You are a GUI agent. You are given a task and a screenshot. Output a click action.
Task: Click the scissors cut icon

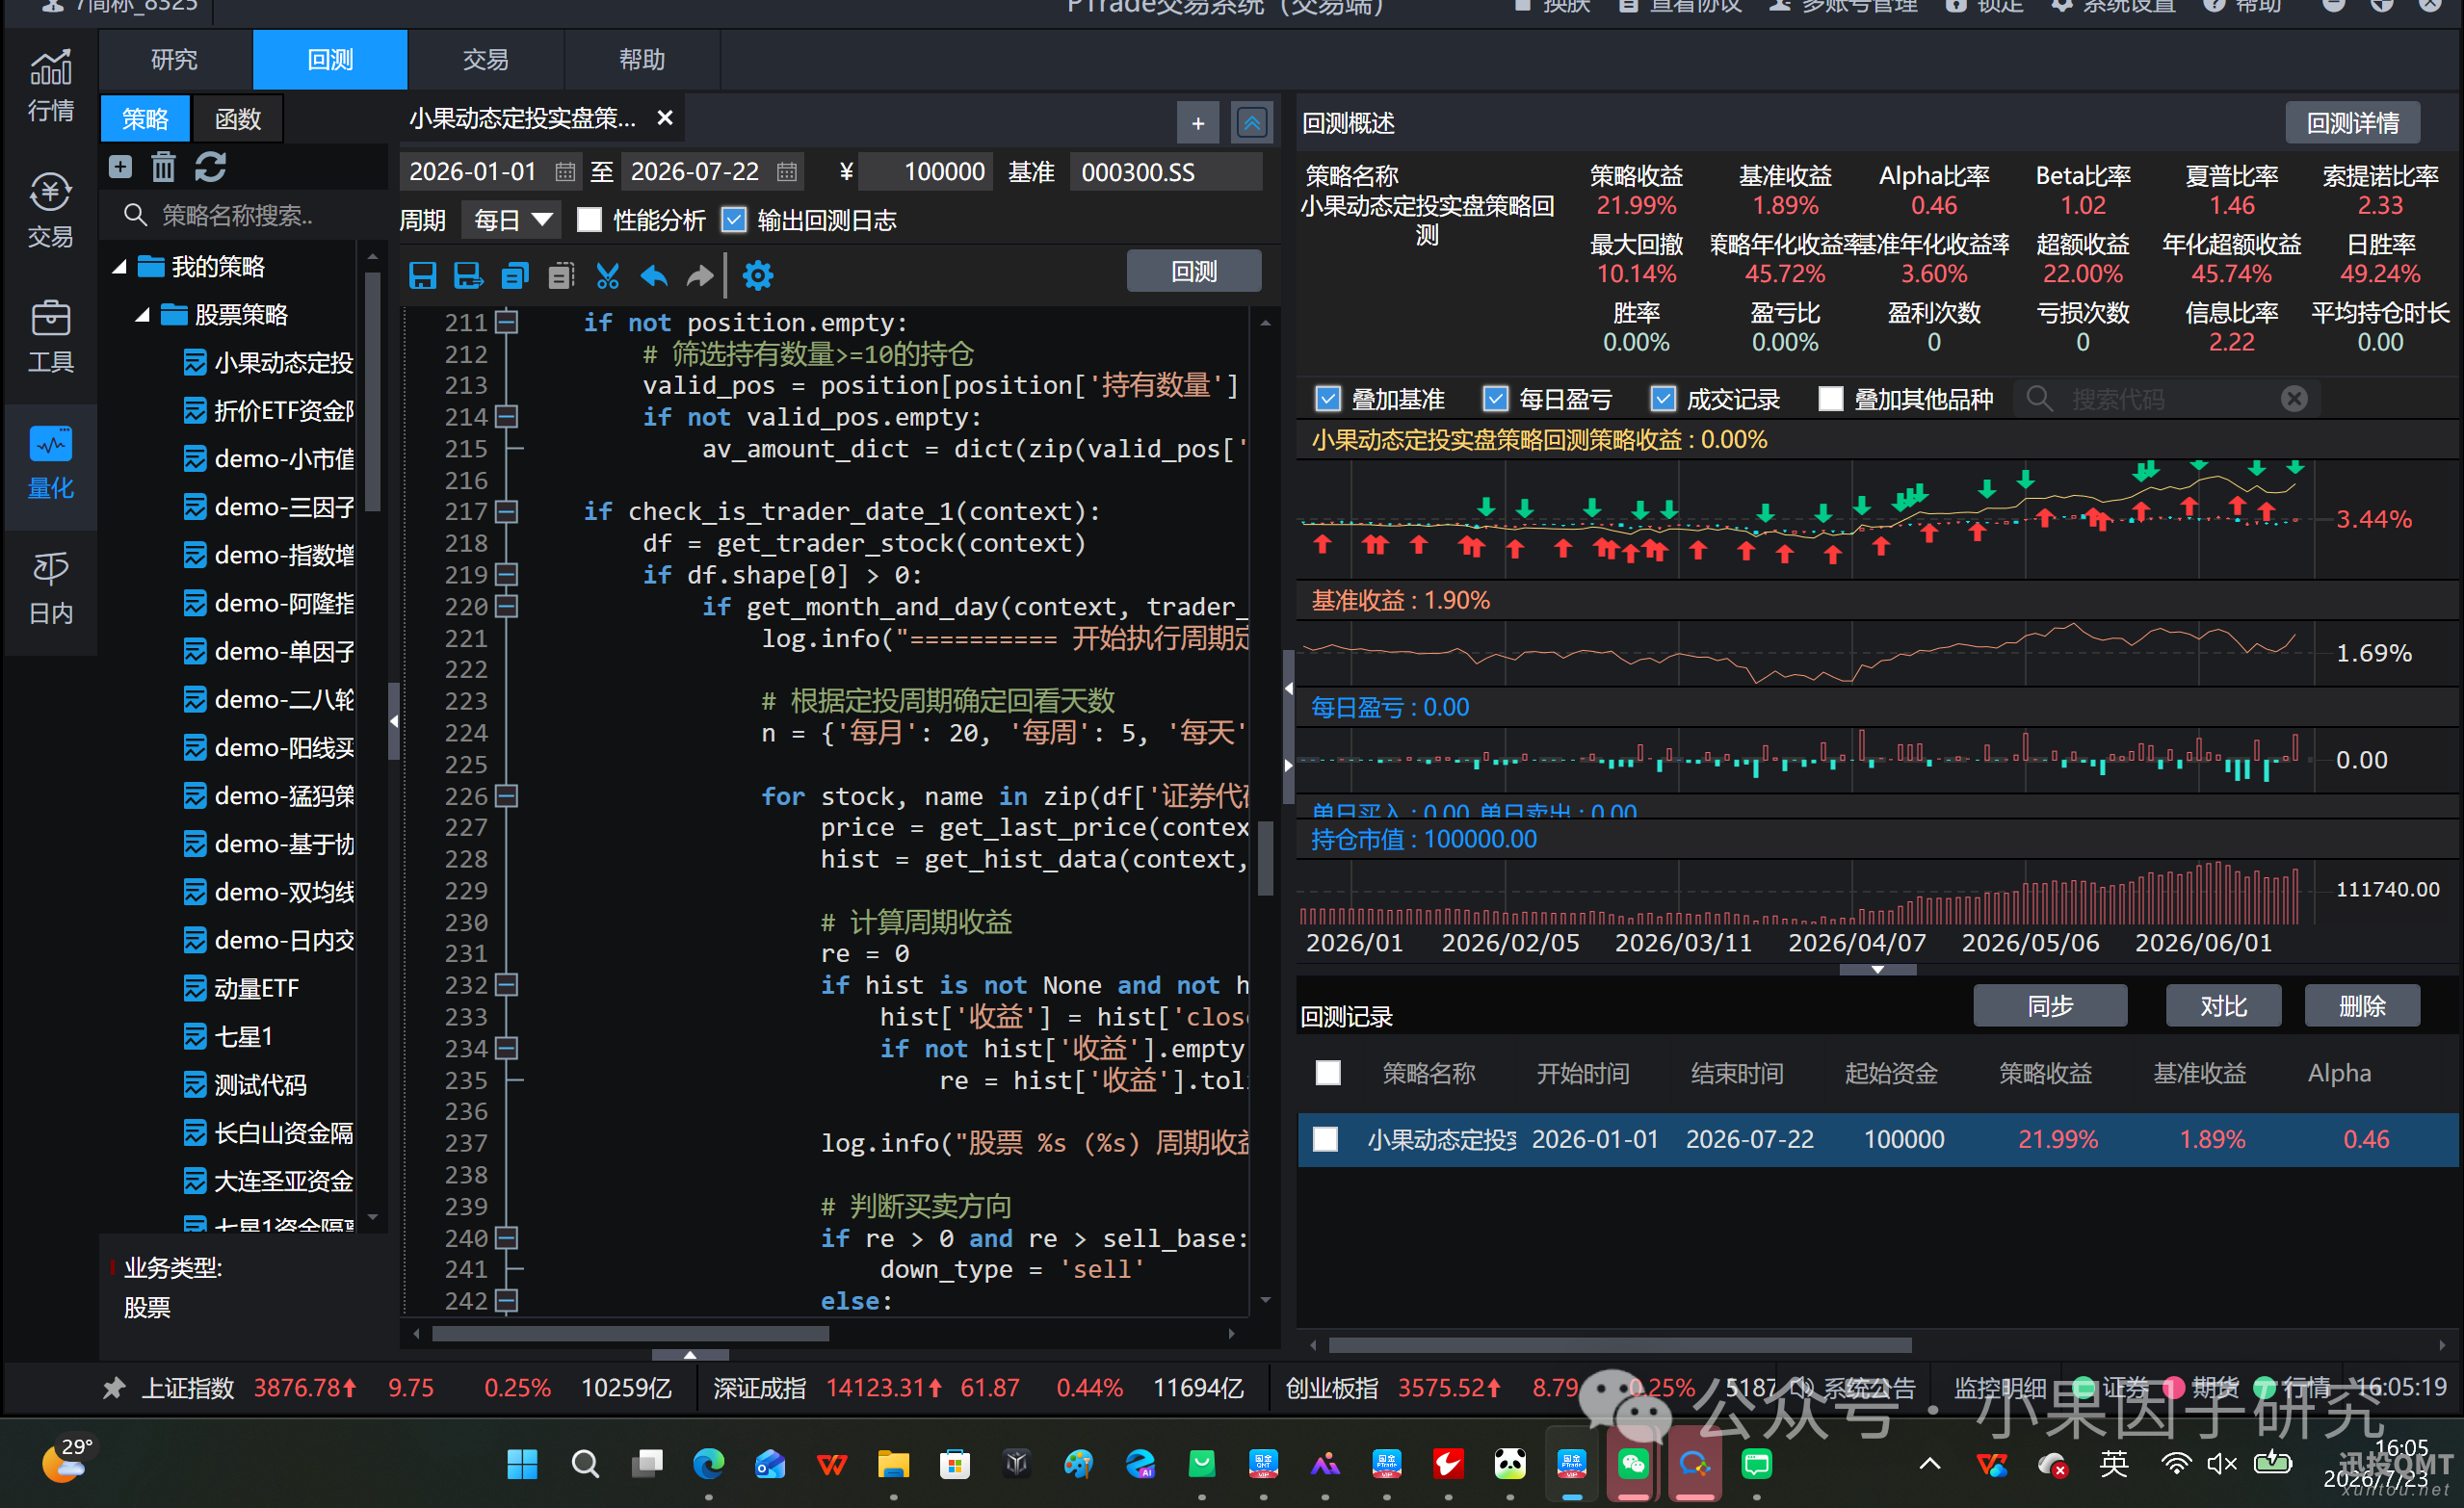607,275
